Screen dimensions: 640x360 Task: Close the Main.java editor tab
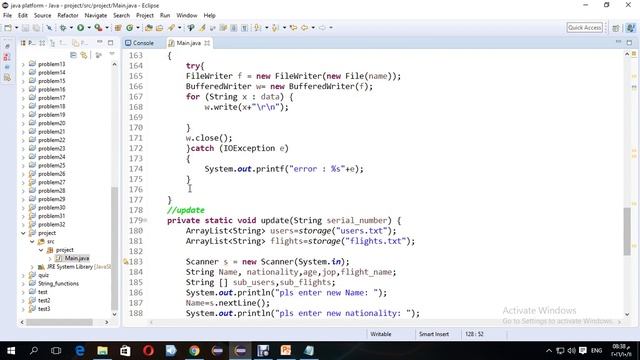point(207,43)
